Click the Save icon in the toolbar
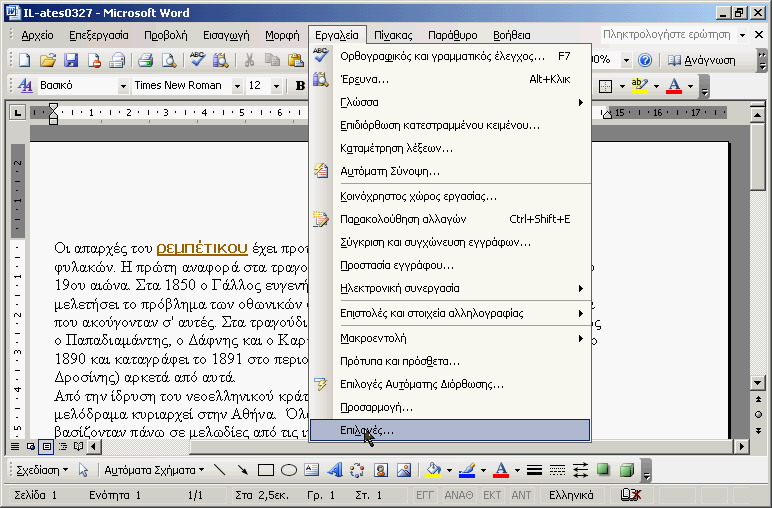This screenshot has height=508, width=772. [x=70, y=60]
